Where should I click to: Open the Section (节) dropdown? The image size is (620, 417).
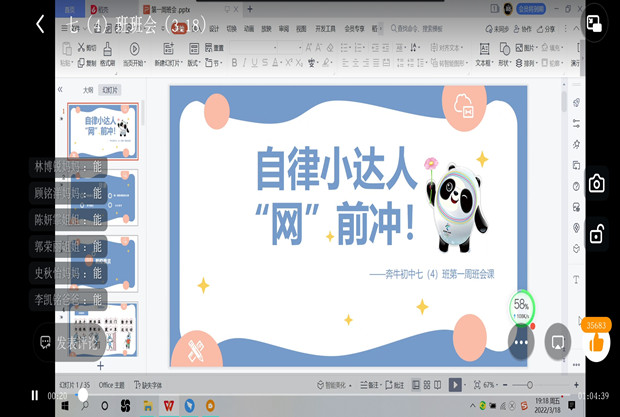[x=214, y=63]
